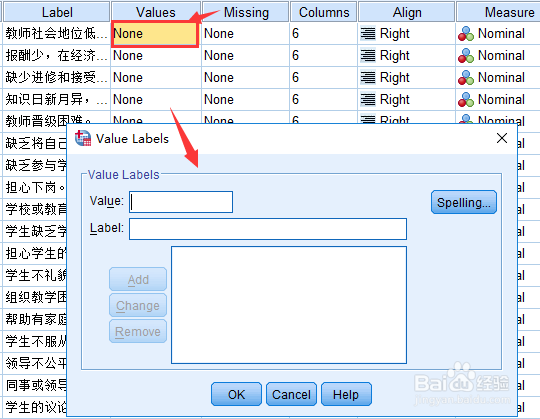Click the Align column header
This screenshot has width=540, height=419.
[x=407, y=12]
